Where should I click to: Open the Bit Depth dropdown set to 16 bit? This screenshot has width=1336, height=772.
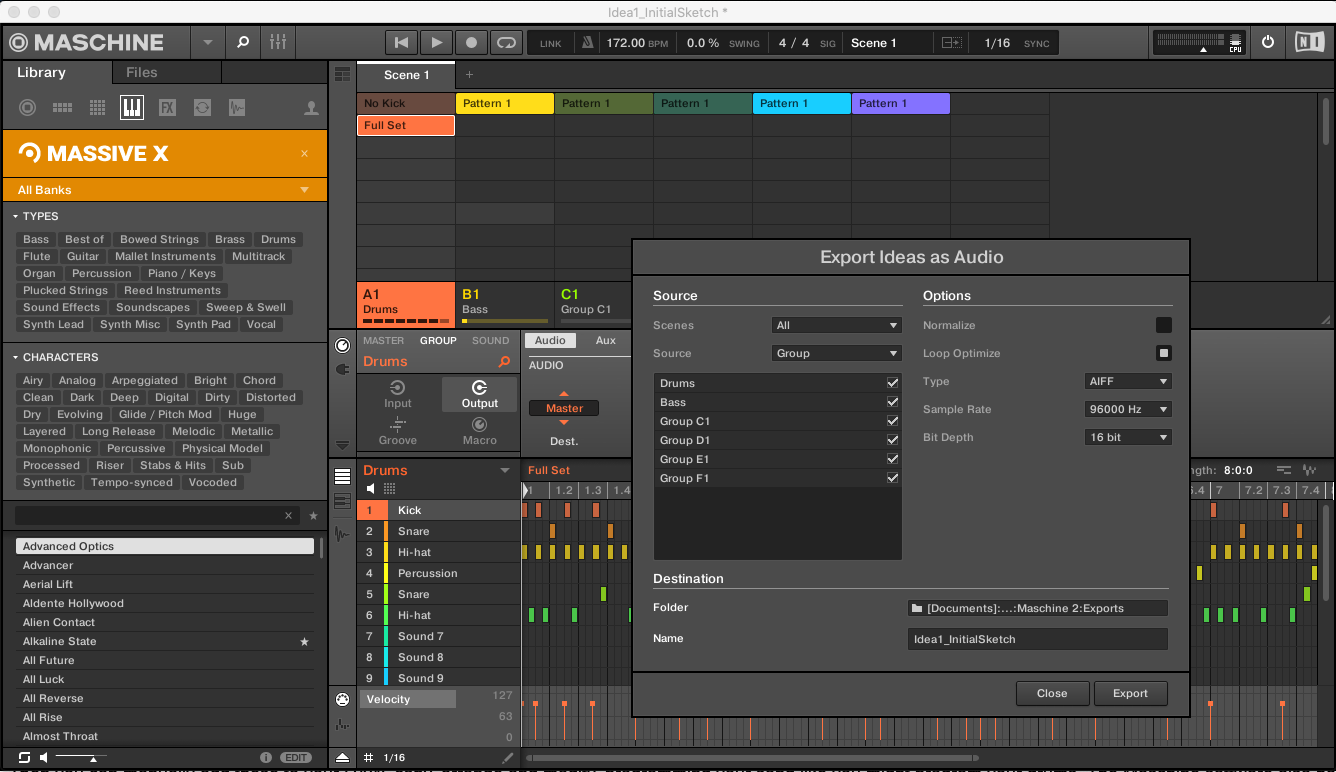(x=1128, y=437)
